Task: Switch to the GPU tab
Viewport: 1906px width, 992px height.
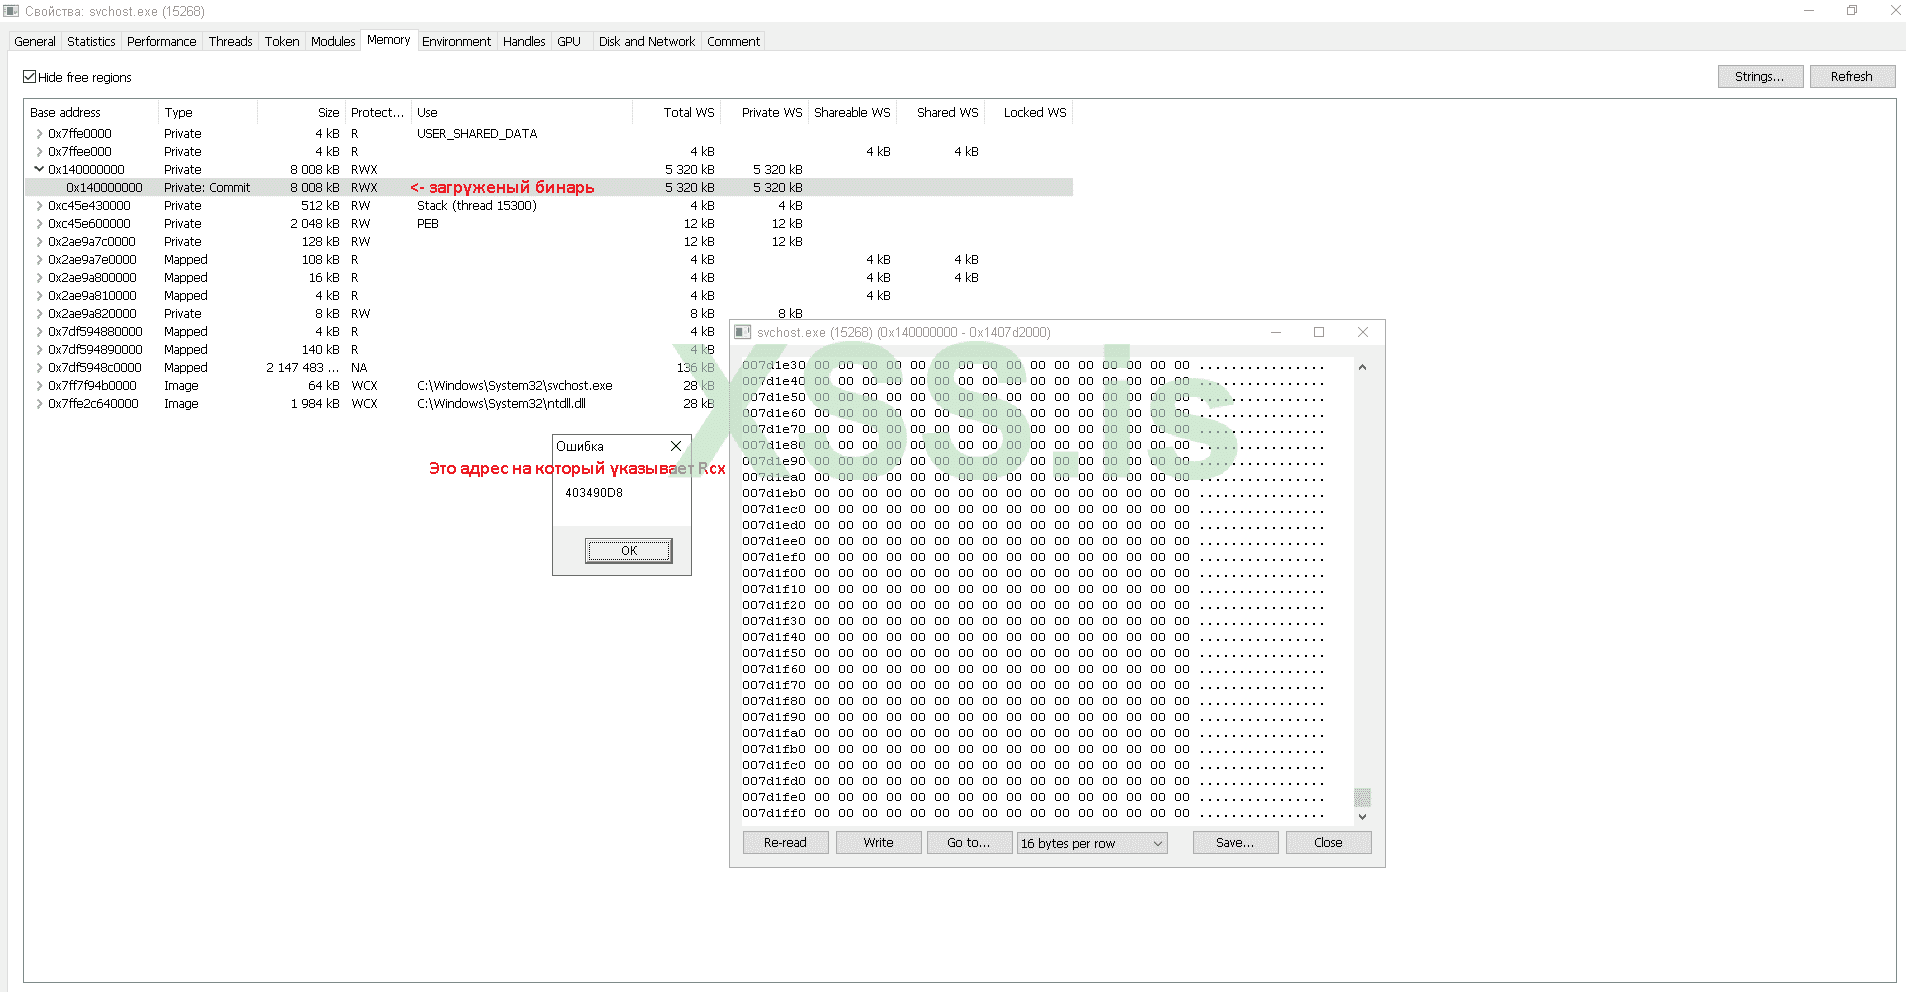Action: 569,42
